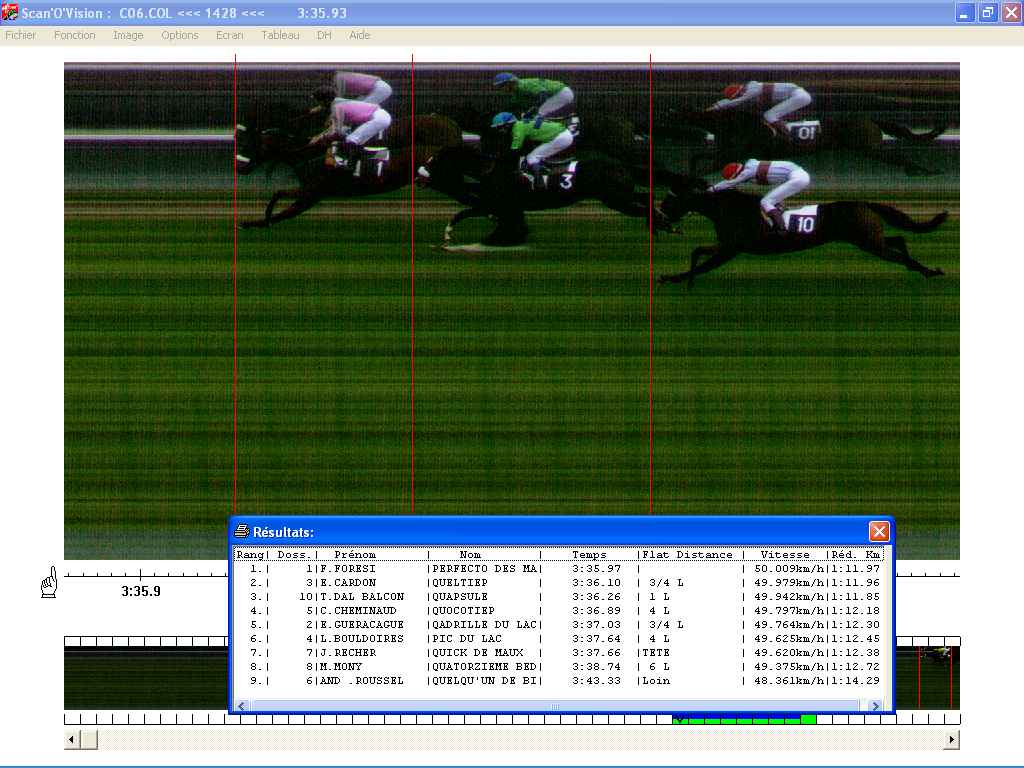This screenshot has width=1024, height=768.
Task: Open the DH menu
Action: tap(324, 35)
